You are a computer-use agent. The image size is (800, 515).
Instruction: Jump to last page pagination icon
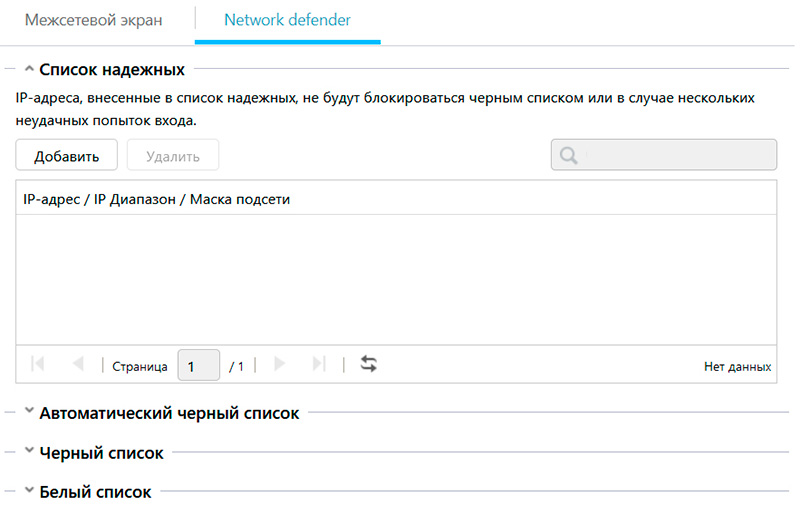click(319, 365)
